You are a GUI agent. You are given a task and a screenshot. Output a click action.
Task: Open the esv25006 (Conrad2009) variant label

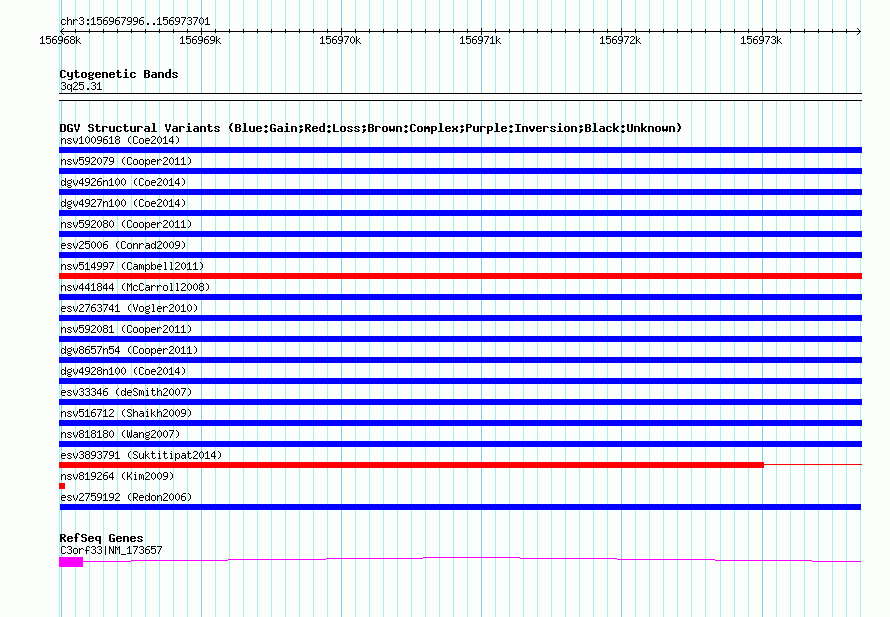(122, 245)
